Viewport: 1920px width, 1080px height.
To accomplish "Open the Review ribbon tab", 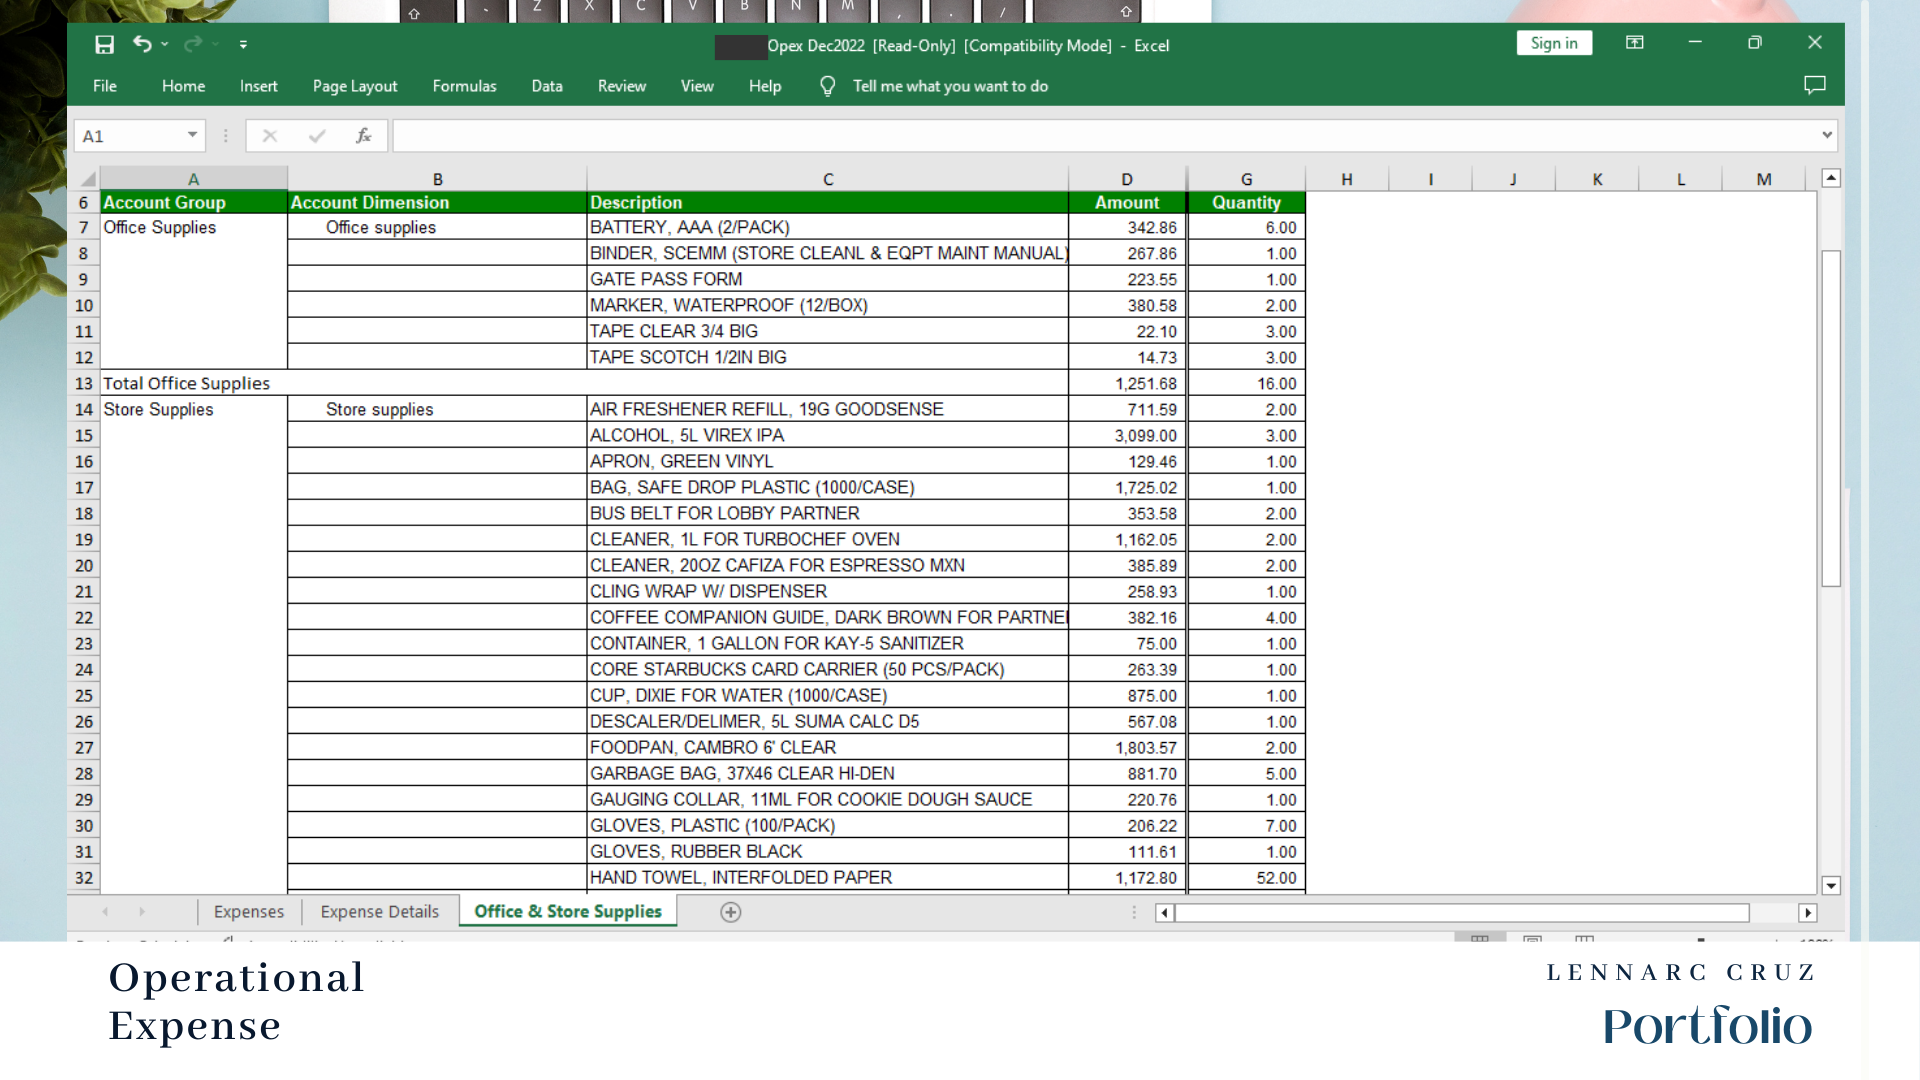I will click(x=622, y=86).
